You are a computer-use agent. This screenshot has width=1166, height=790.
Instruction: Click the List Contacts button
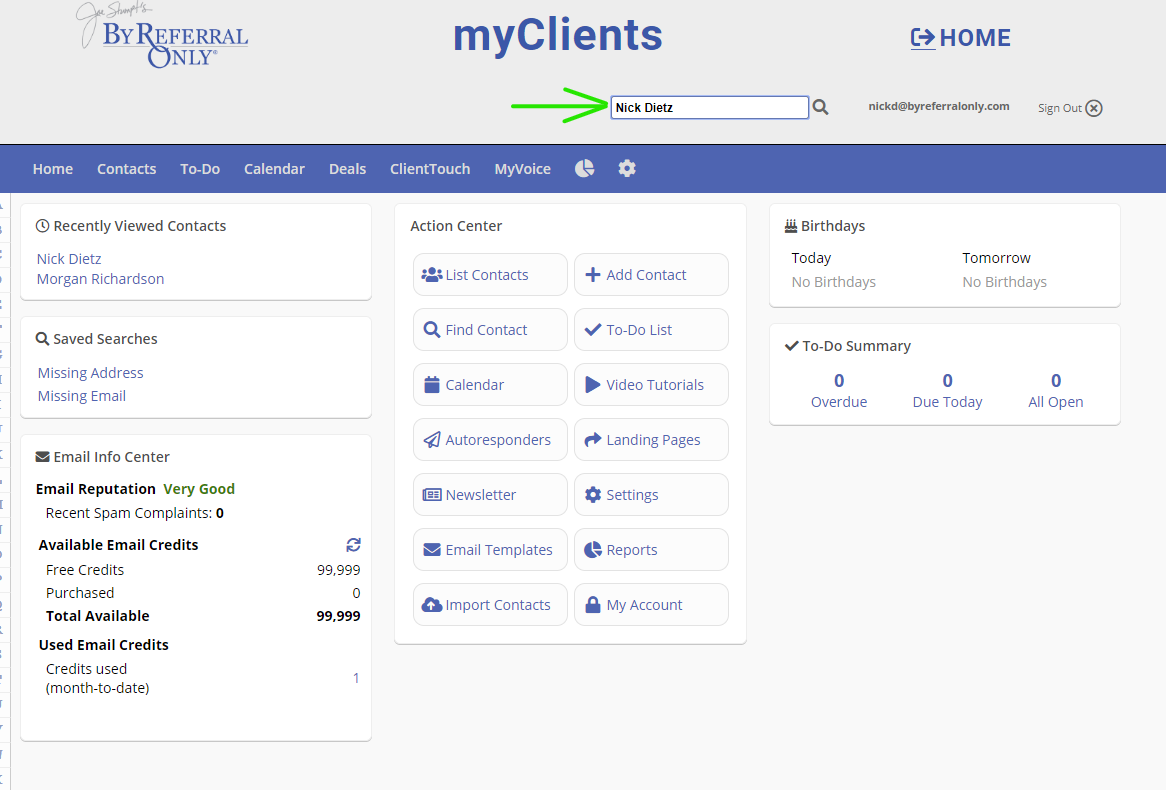pos(490,274)
